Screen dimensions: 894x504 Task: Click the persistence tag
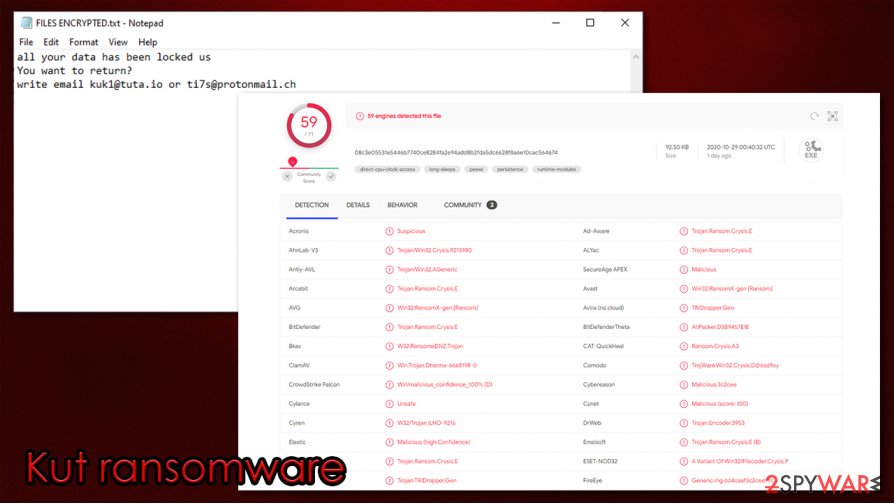coord(510,169)
